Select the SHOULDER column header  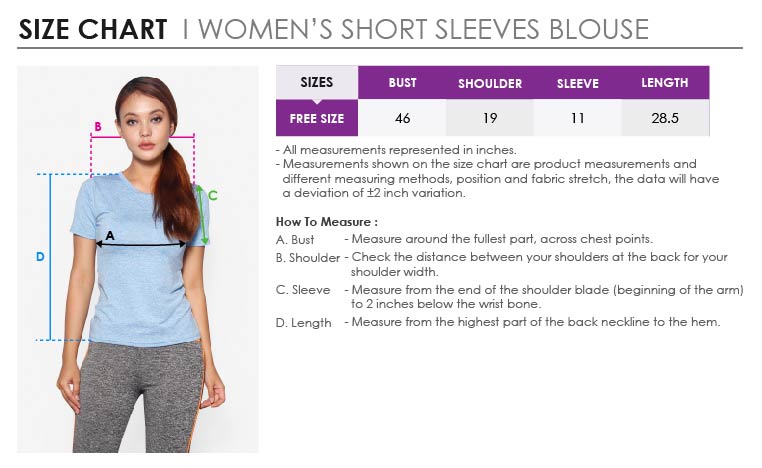490,83
